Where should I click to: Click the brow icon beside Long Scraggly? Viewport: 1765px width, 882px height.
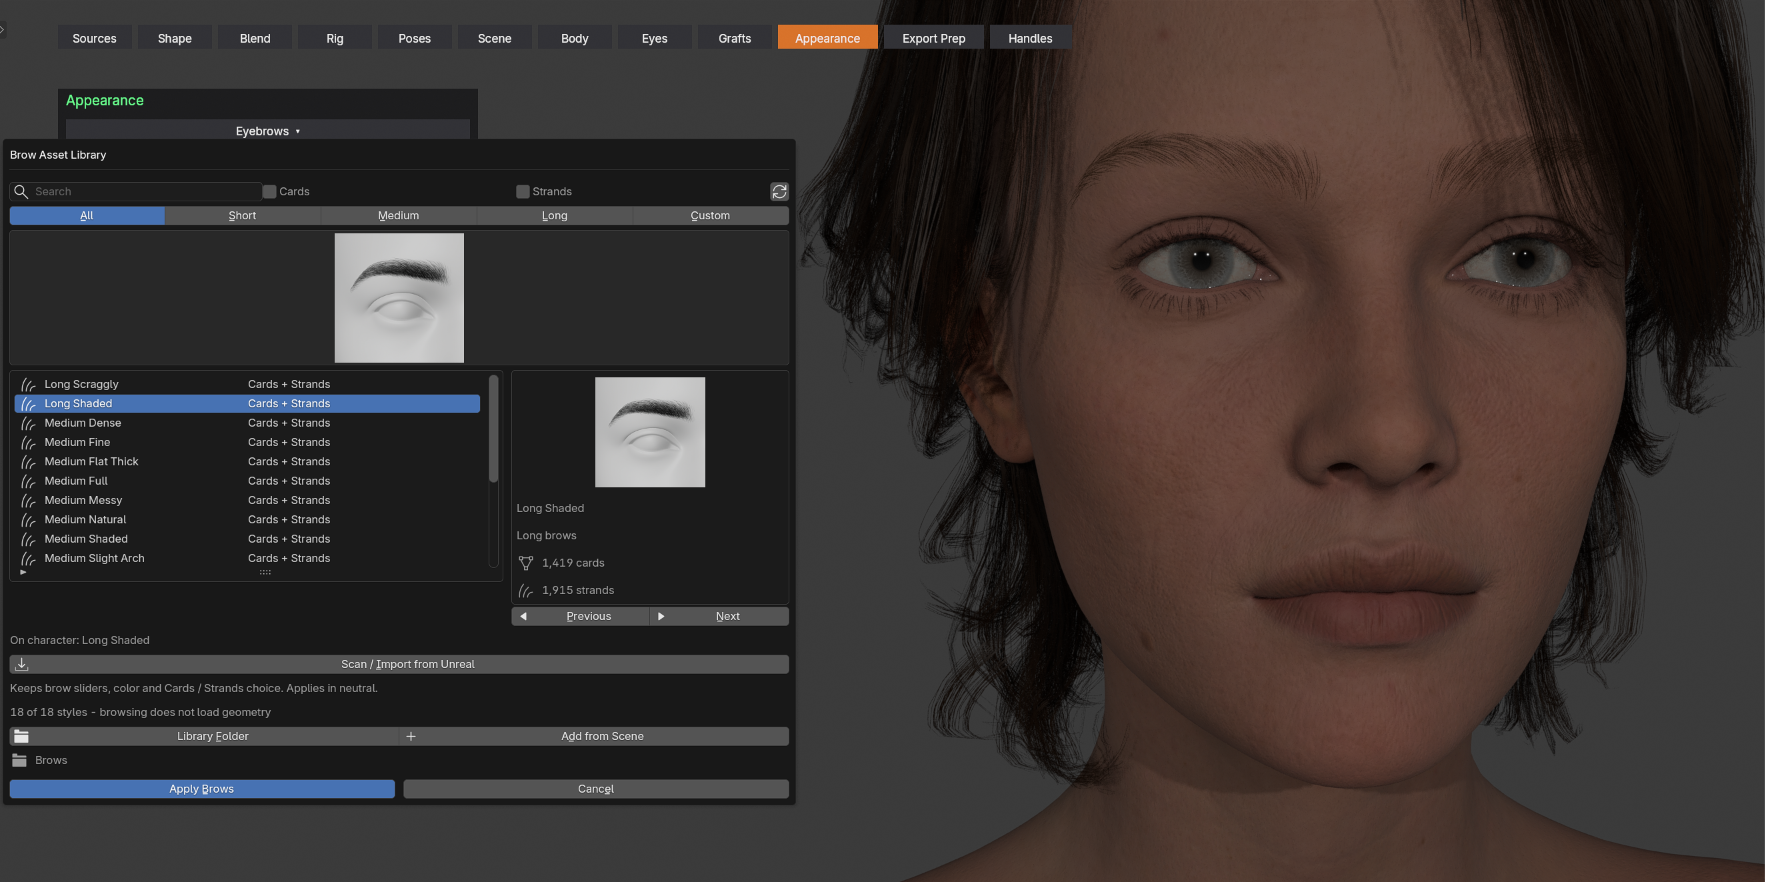28,384
